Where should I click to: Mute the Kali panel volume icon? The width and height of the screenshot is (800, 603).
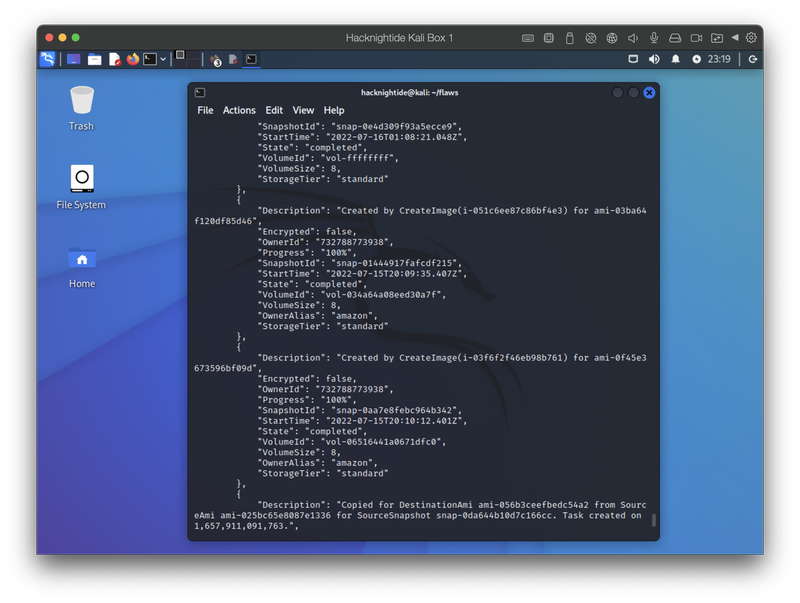(x=654, y=59)
